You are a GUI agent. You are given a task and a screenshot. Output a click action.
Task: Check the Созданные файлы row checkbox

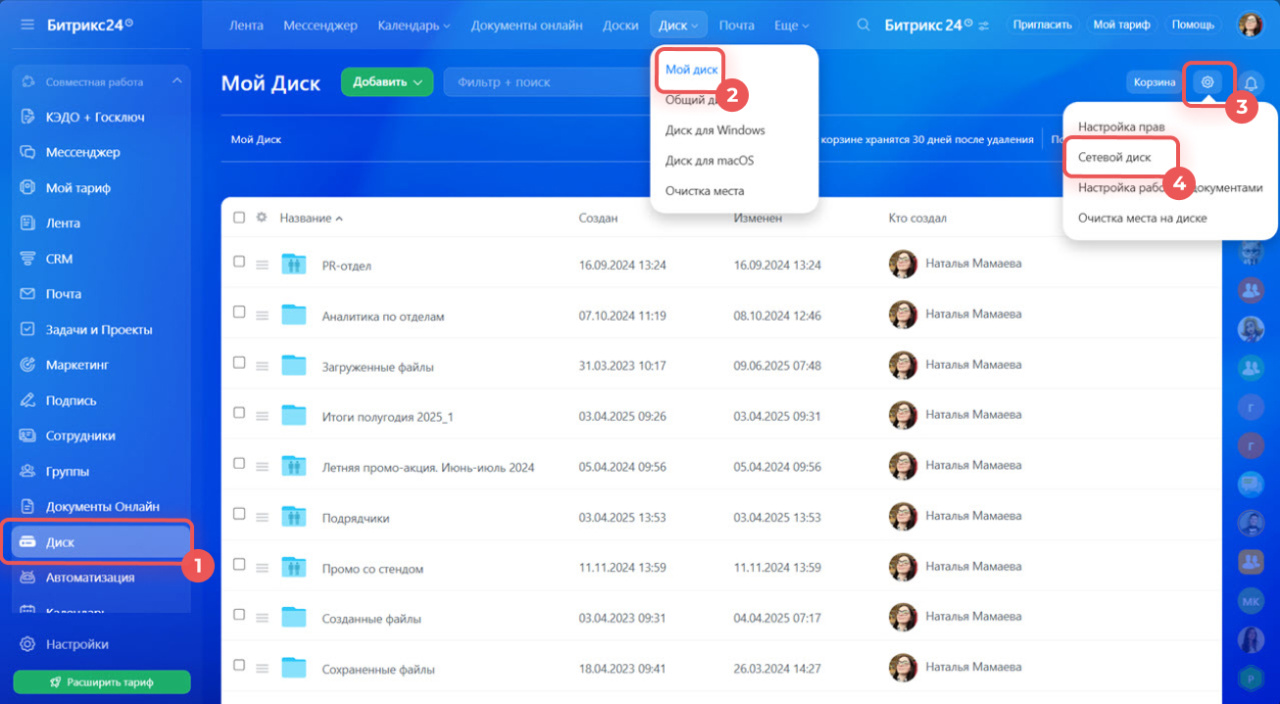pyautogui.click(x=239, y=615)
